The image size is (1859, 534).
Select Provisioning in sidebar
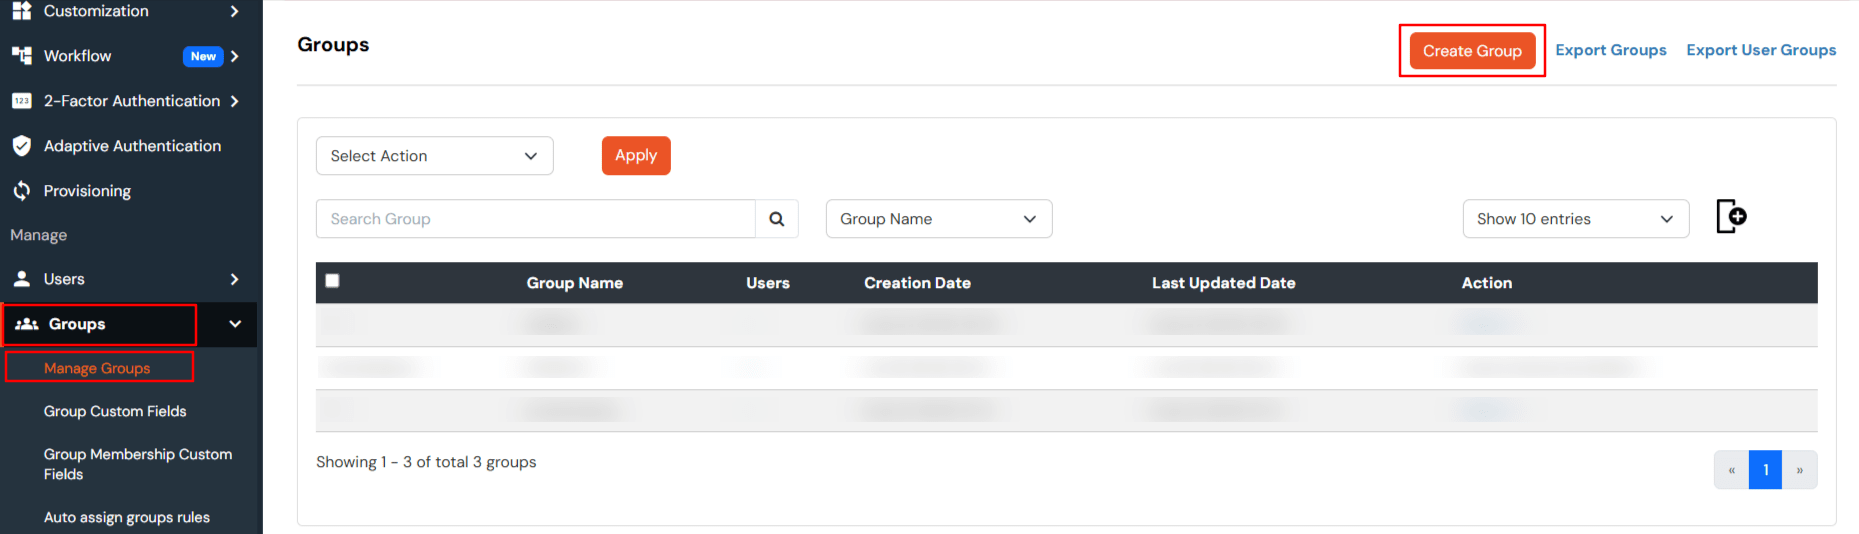point(87,191)
